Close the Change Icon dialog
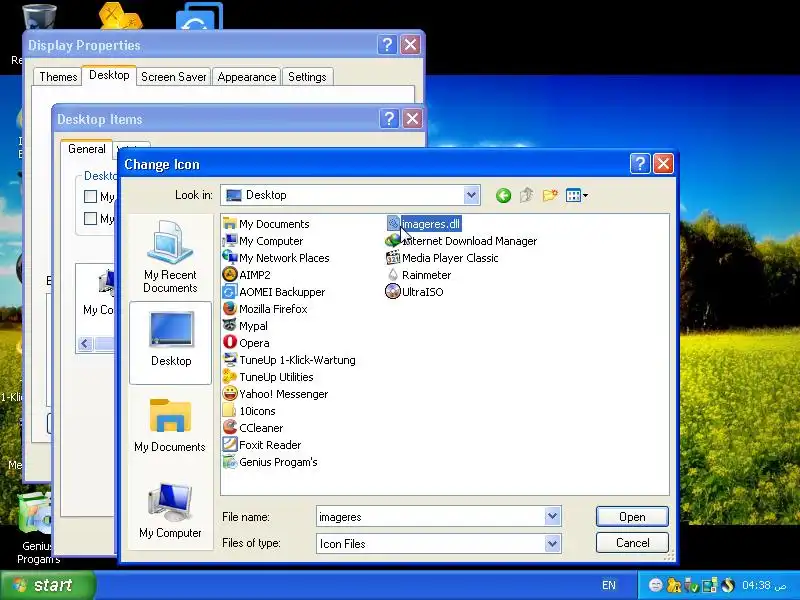The image size is (800, 600). point(663,164)
